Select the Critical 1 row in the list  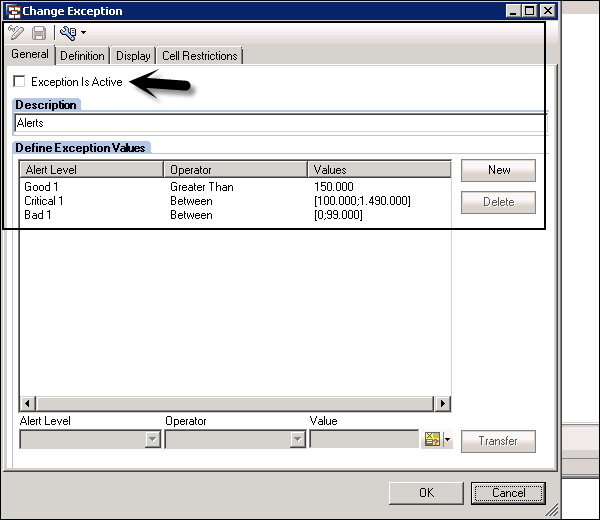click(x=45, y=201)
